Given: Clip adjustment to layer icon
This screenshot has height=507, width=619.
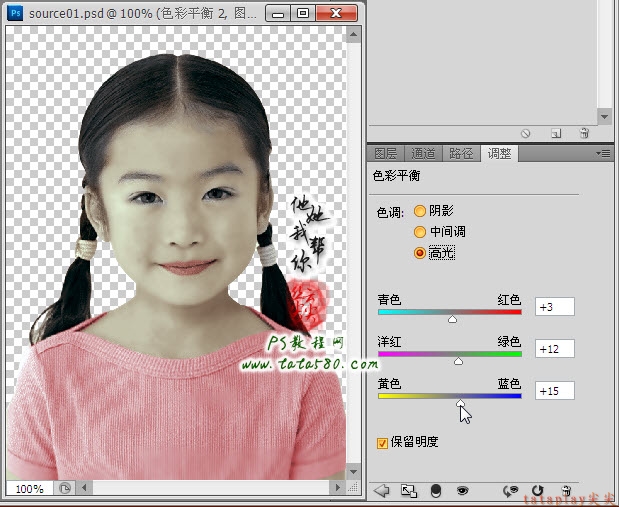Looking at the screenshot, I should 435,491.
